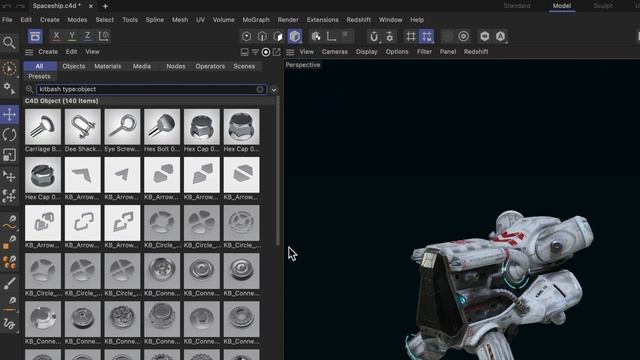Open the search magnifier tool in left sidebar
This screenshot has height=360, width=640.
click(x=9, y=42)
